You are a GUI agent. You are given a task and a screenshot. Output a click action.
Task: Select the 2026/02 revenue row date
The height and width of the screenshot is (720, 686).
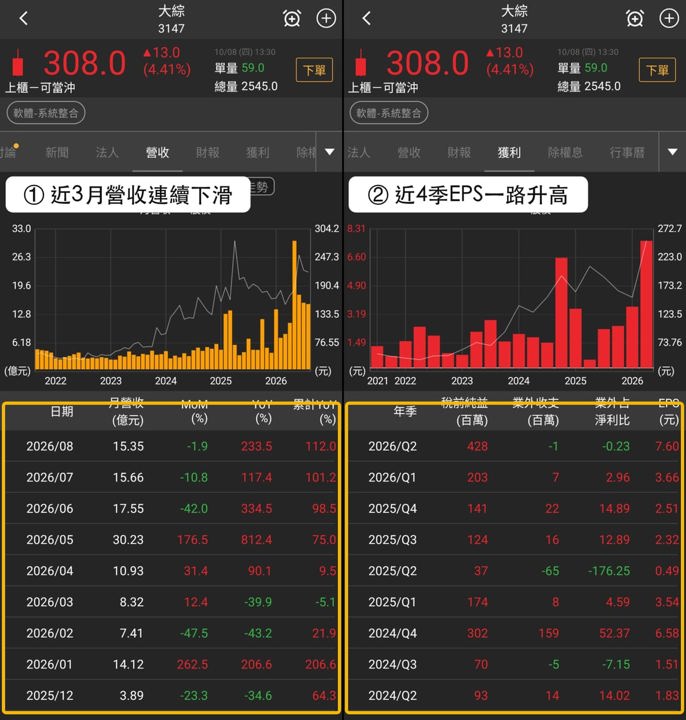point(50,633)
